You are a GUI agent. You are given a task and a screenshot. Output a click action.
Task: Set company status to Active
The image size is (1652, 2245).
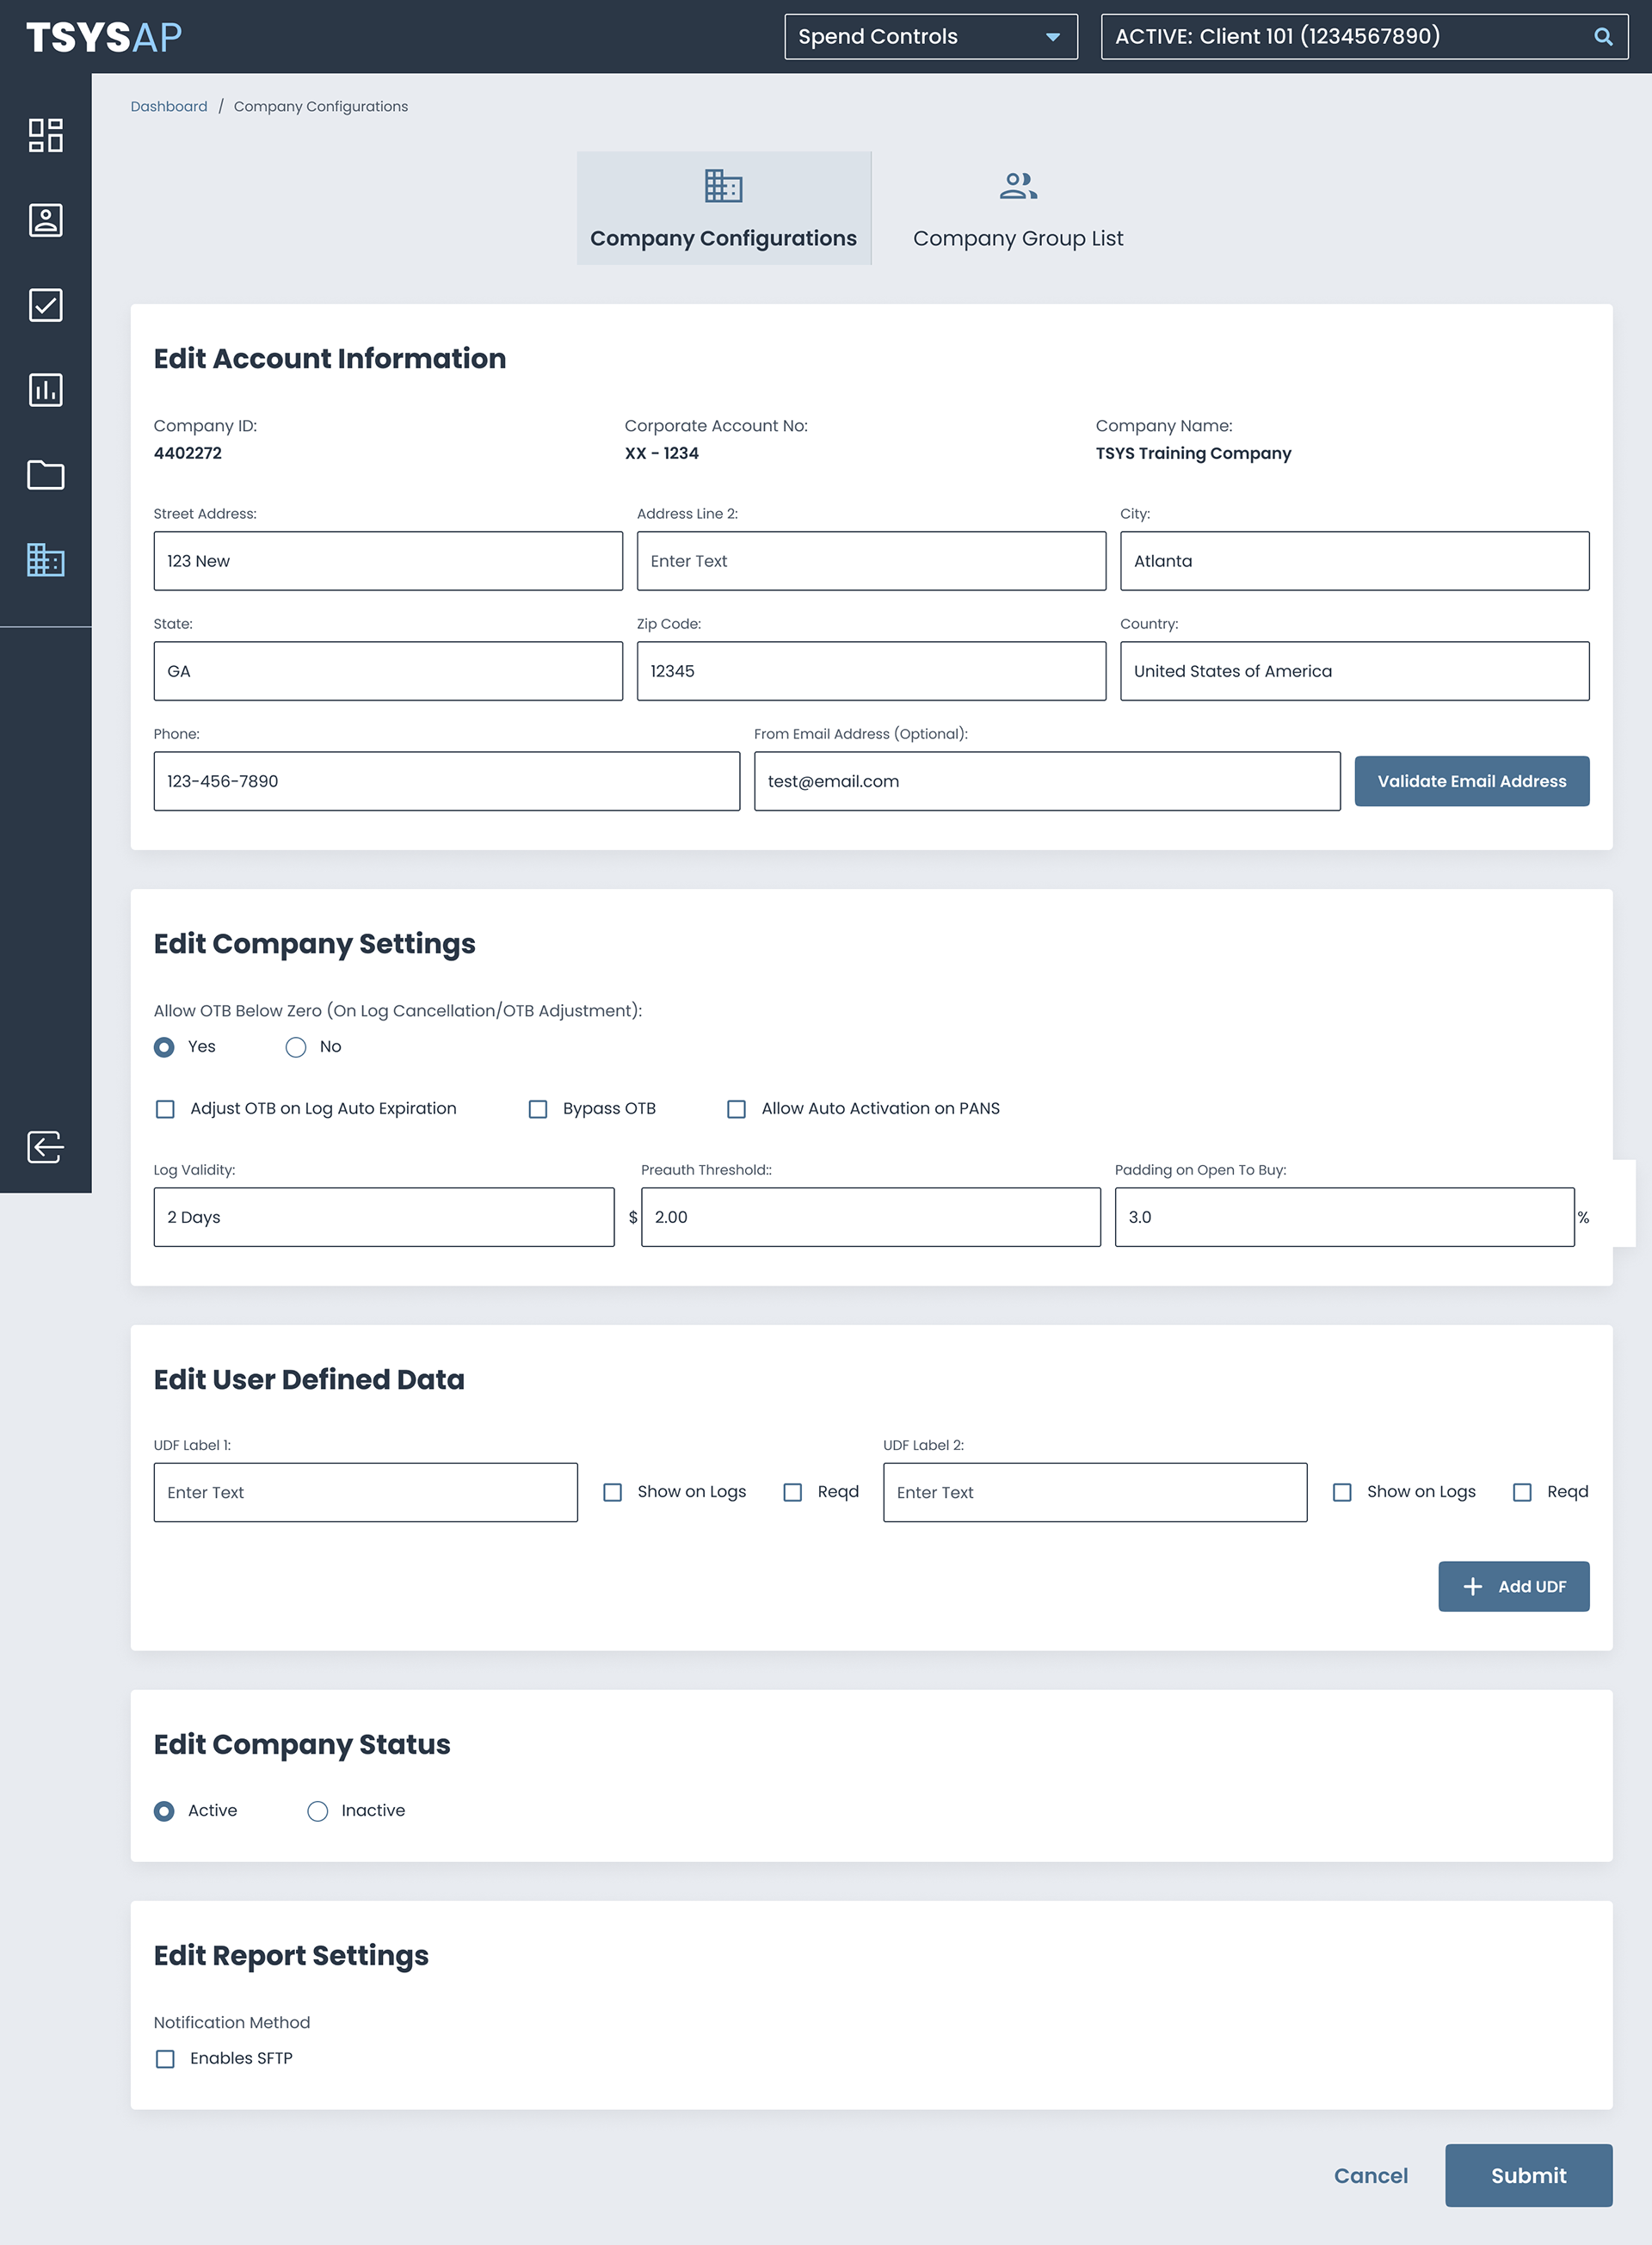165,1811
